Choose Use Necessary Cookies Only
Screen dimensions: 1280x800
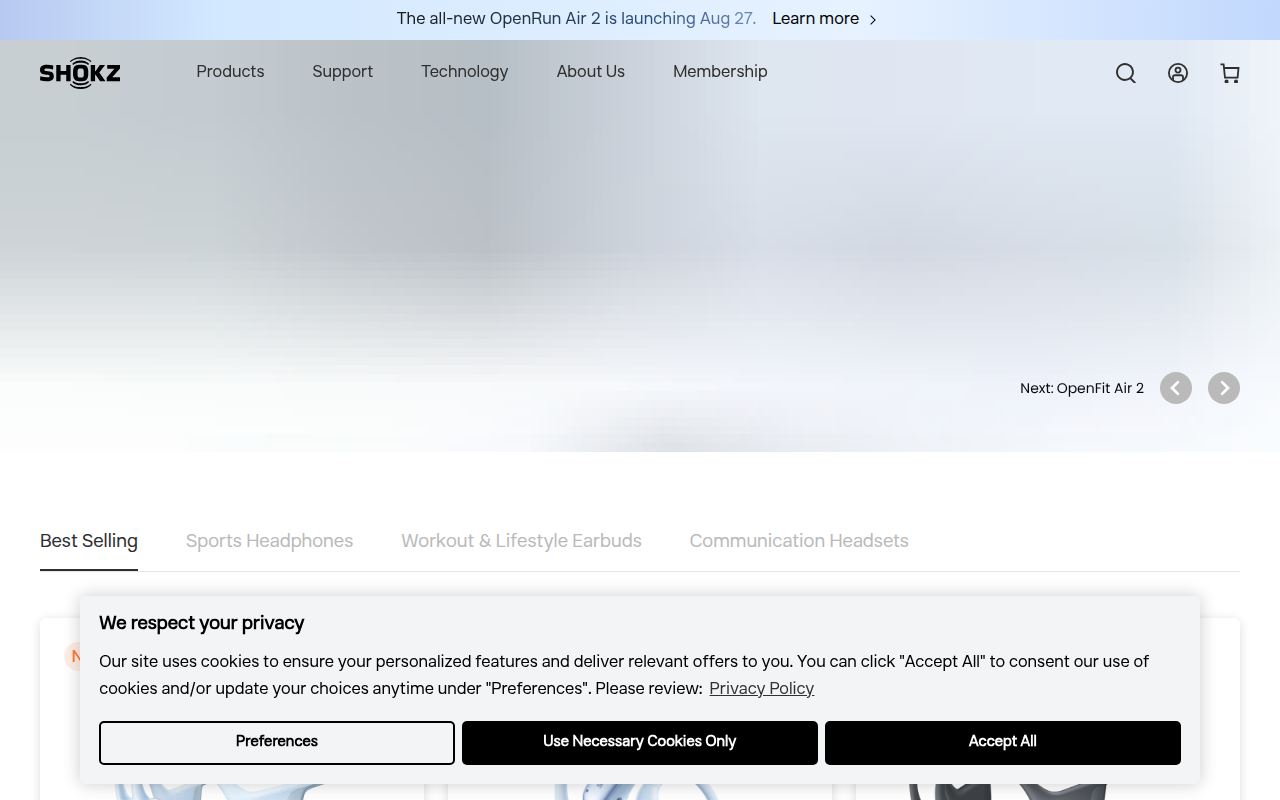(640, 743)
